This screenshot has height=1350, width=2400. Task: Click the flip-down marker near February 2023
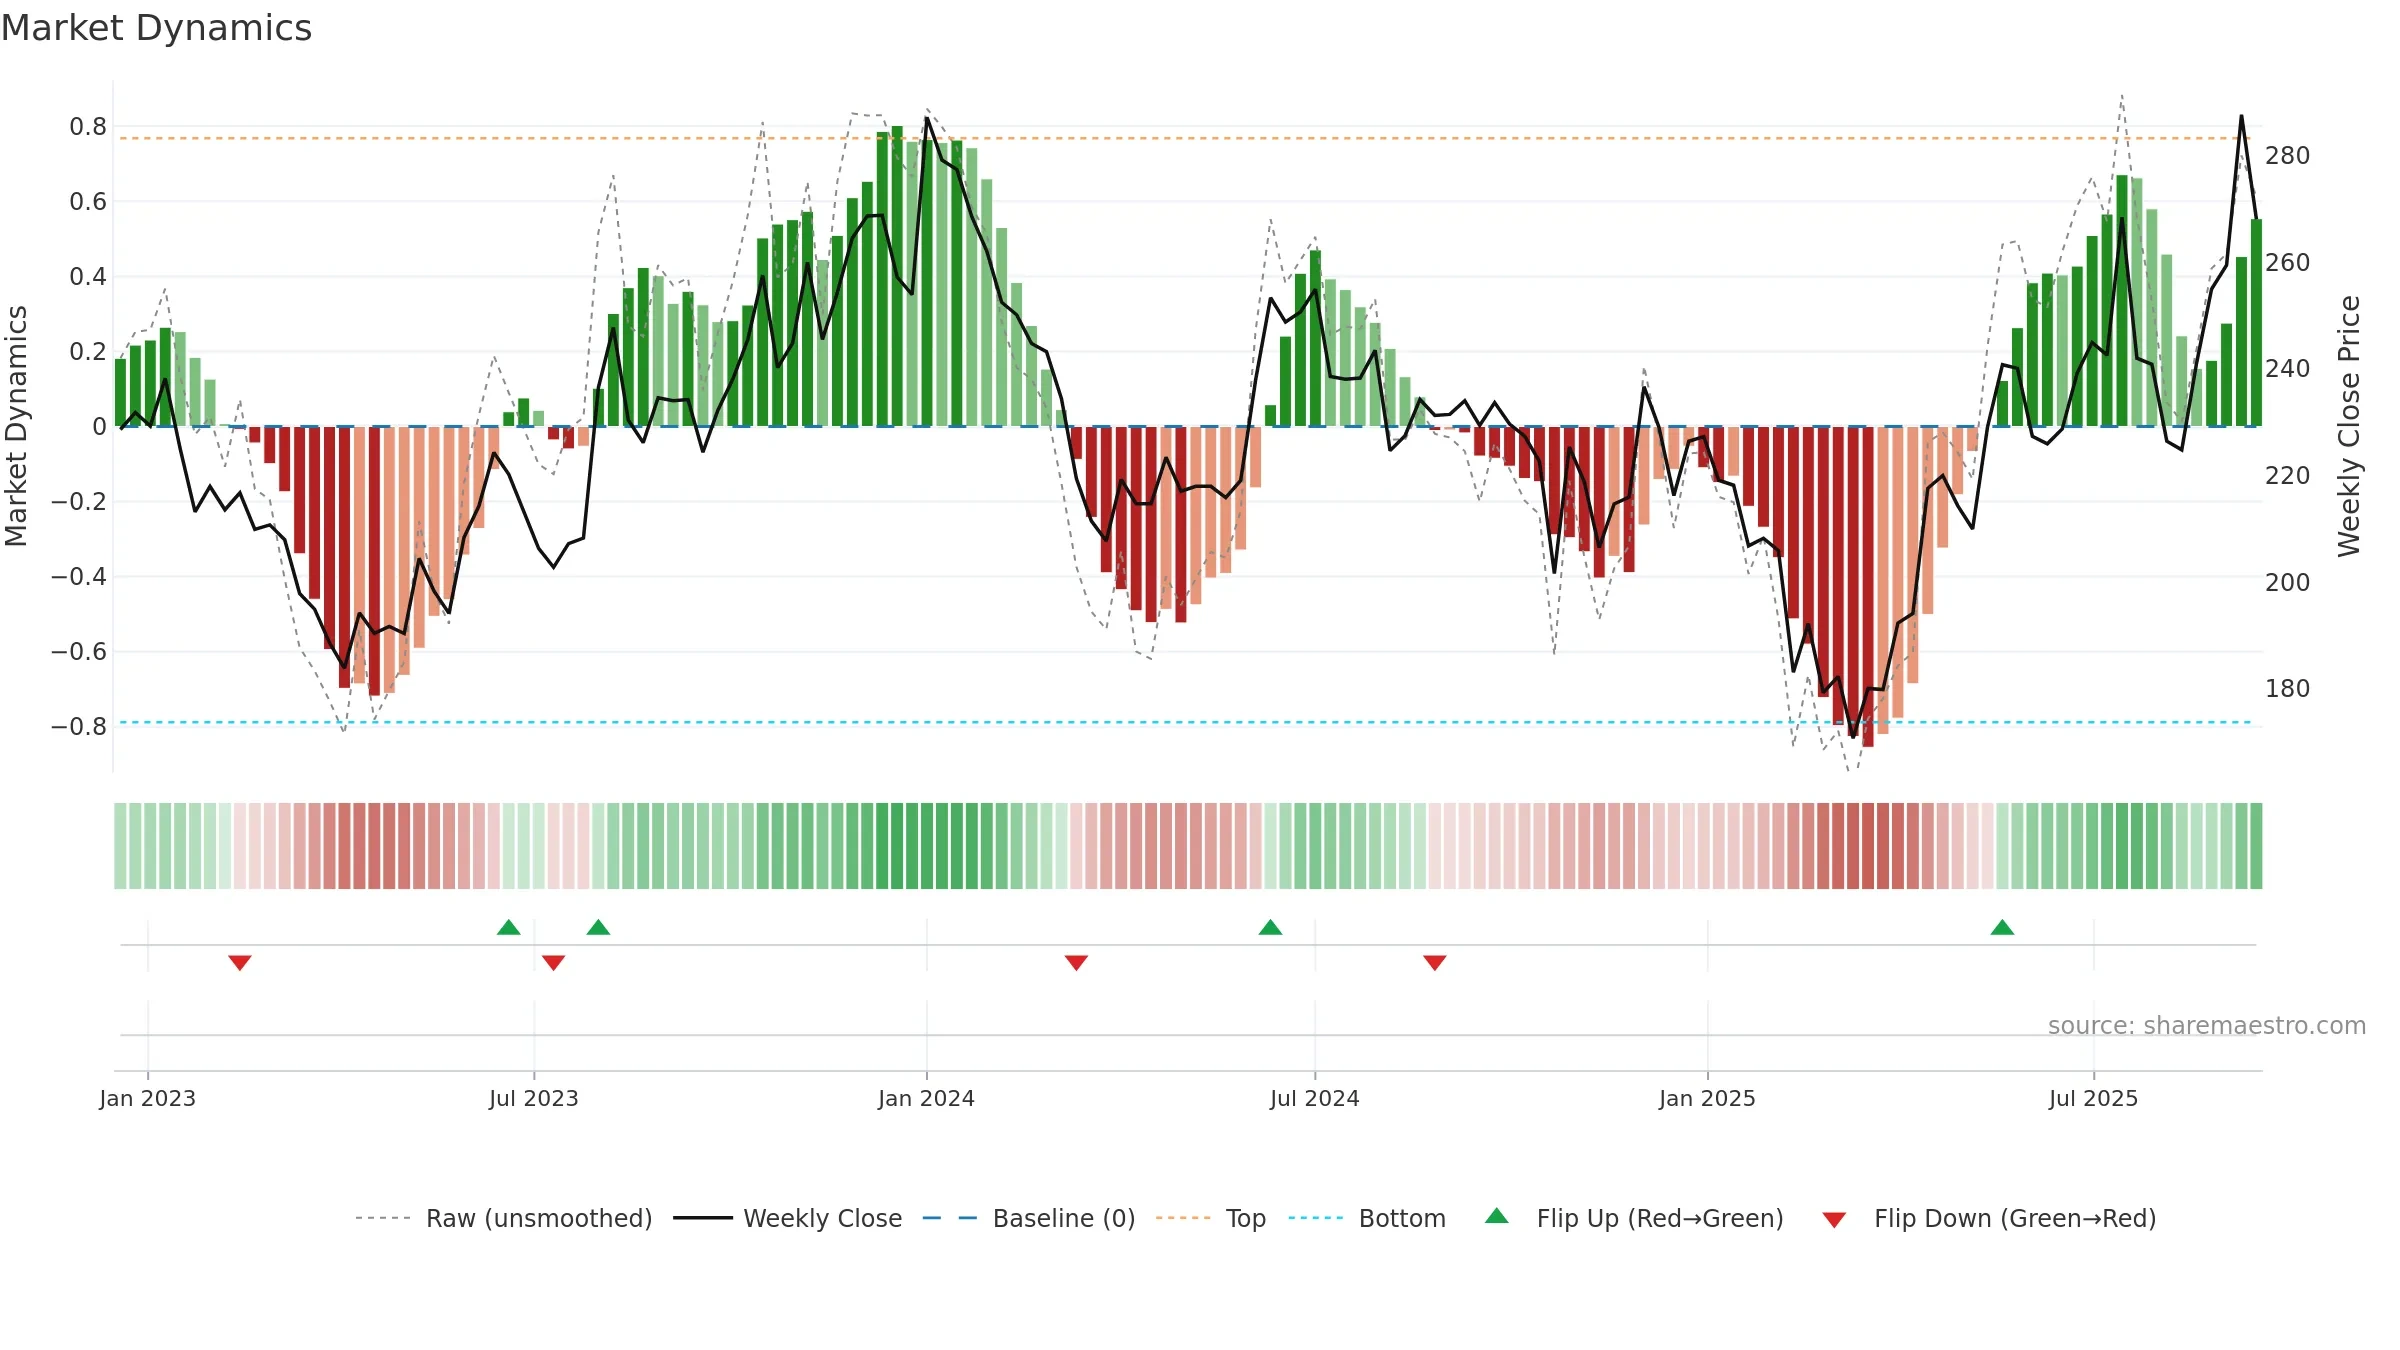click(240, 962)
